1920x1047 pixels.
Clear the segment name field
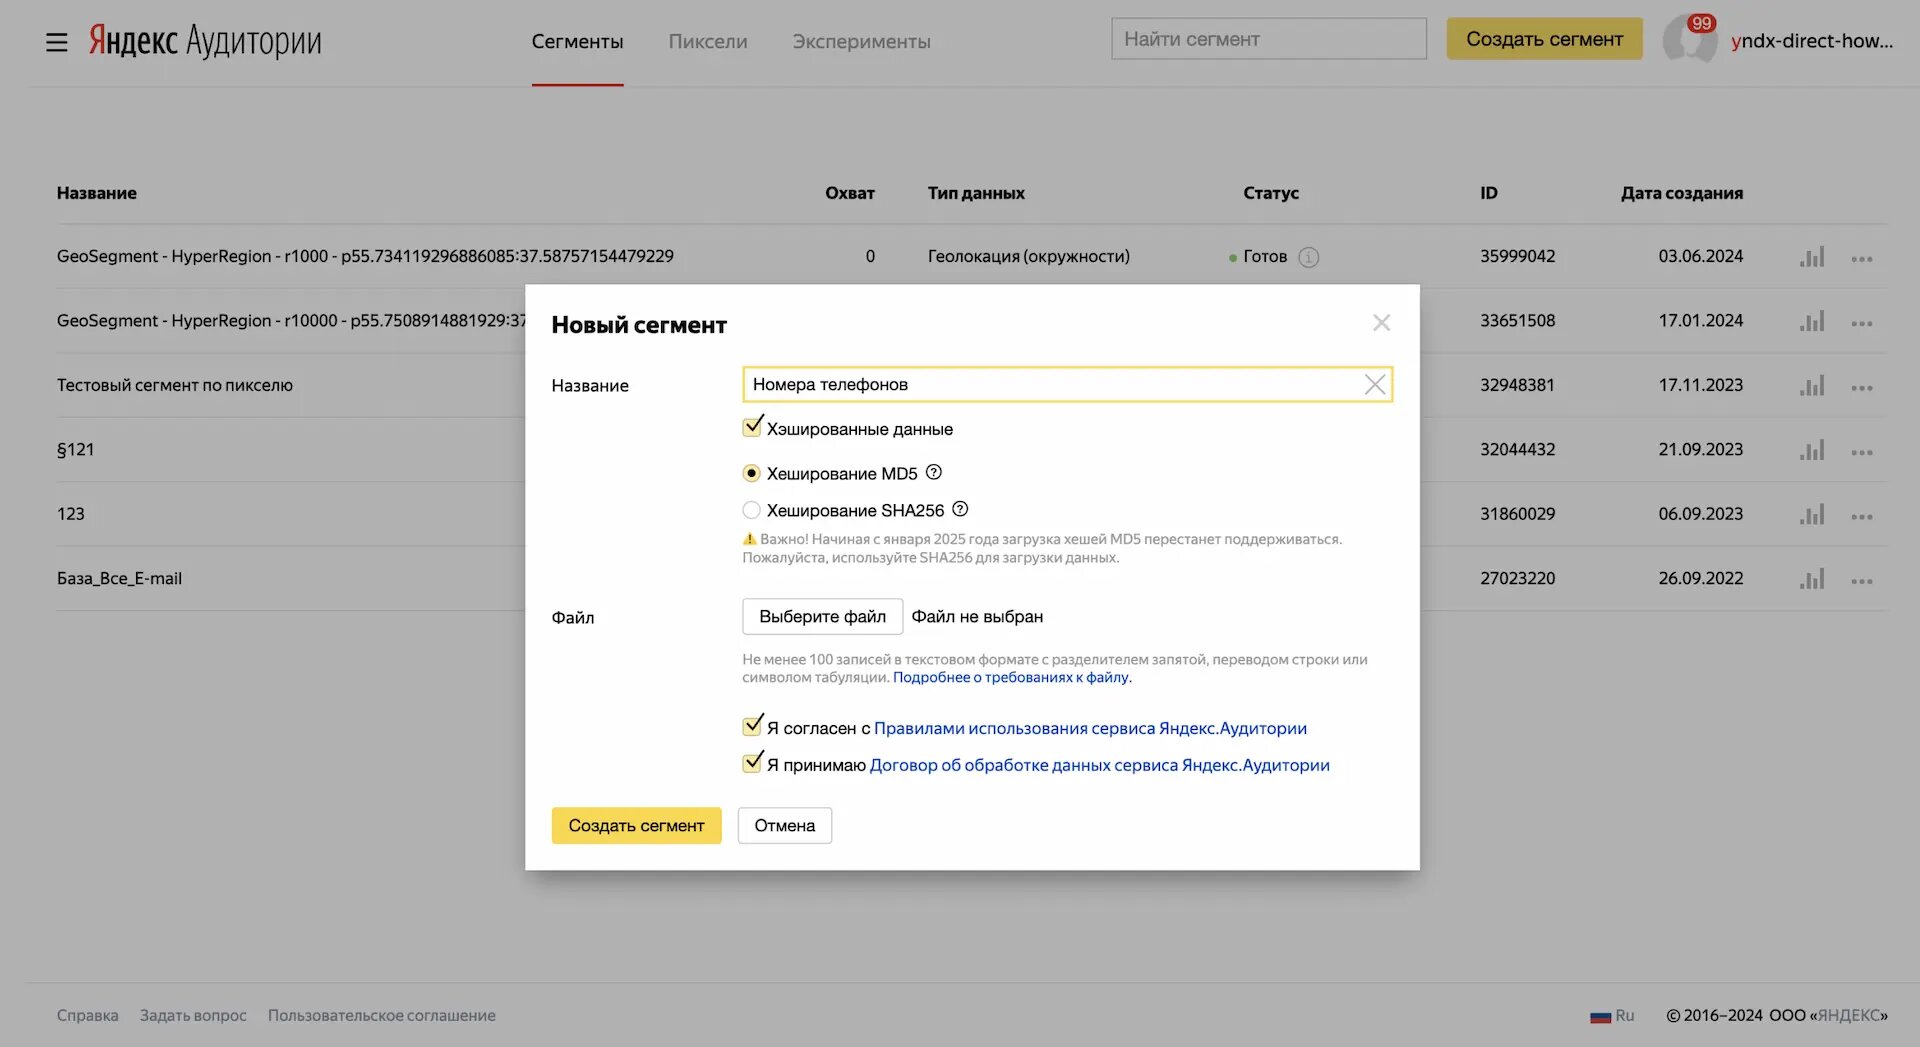[x=1375, y=385]
